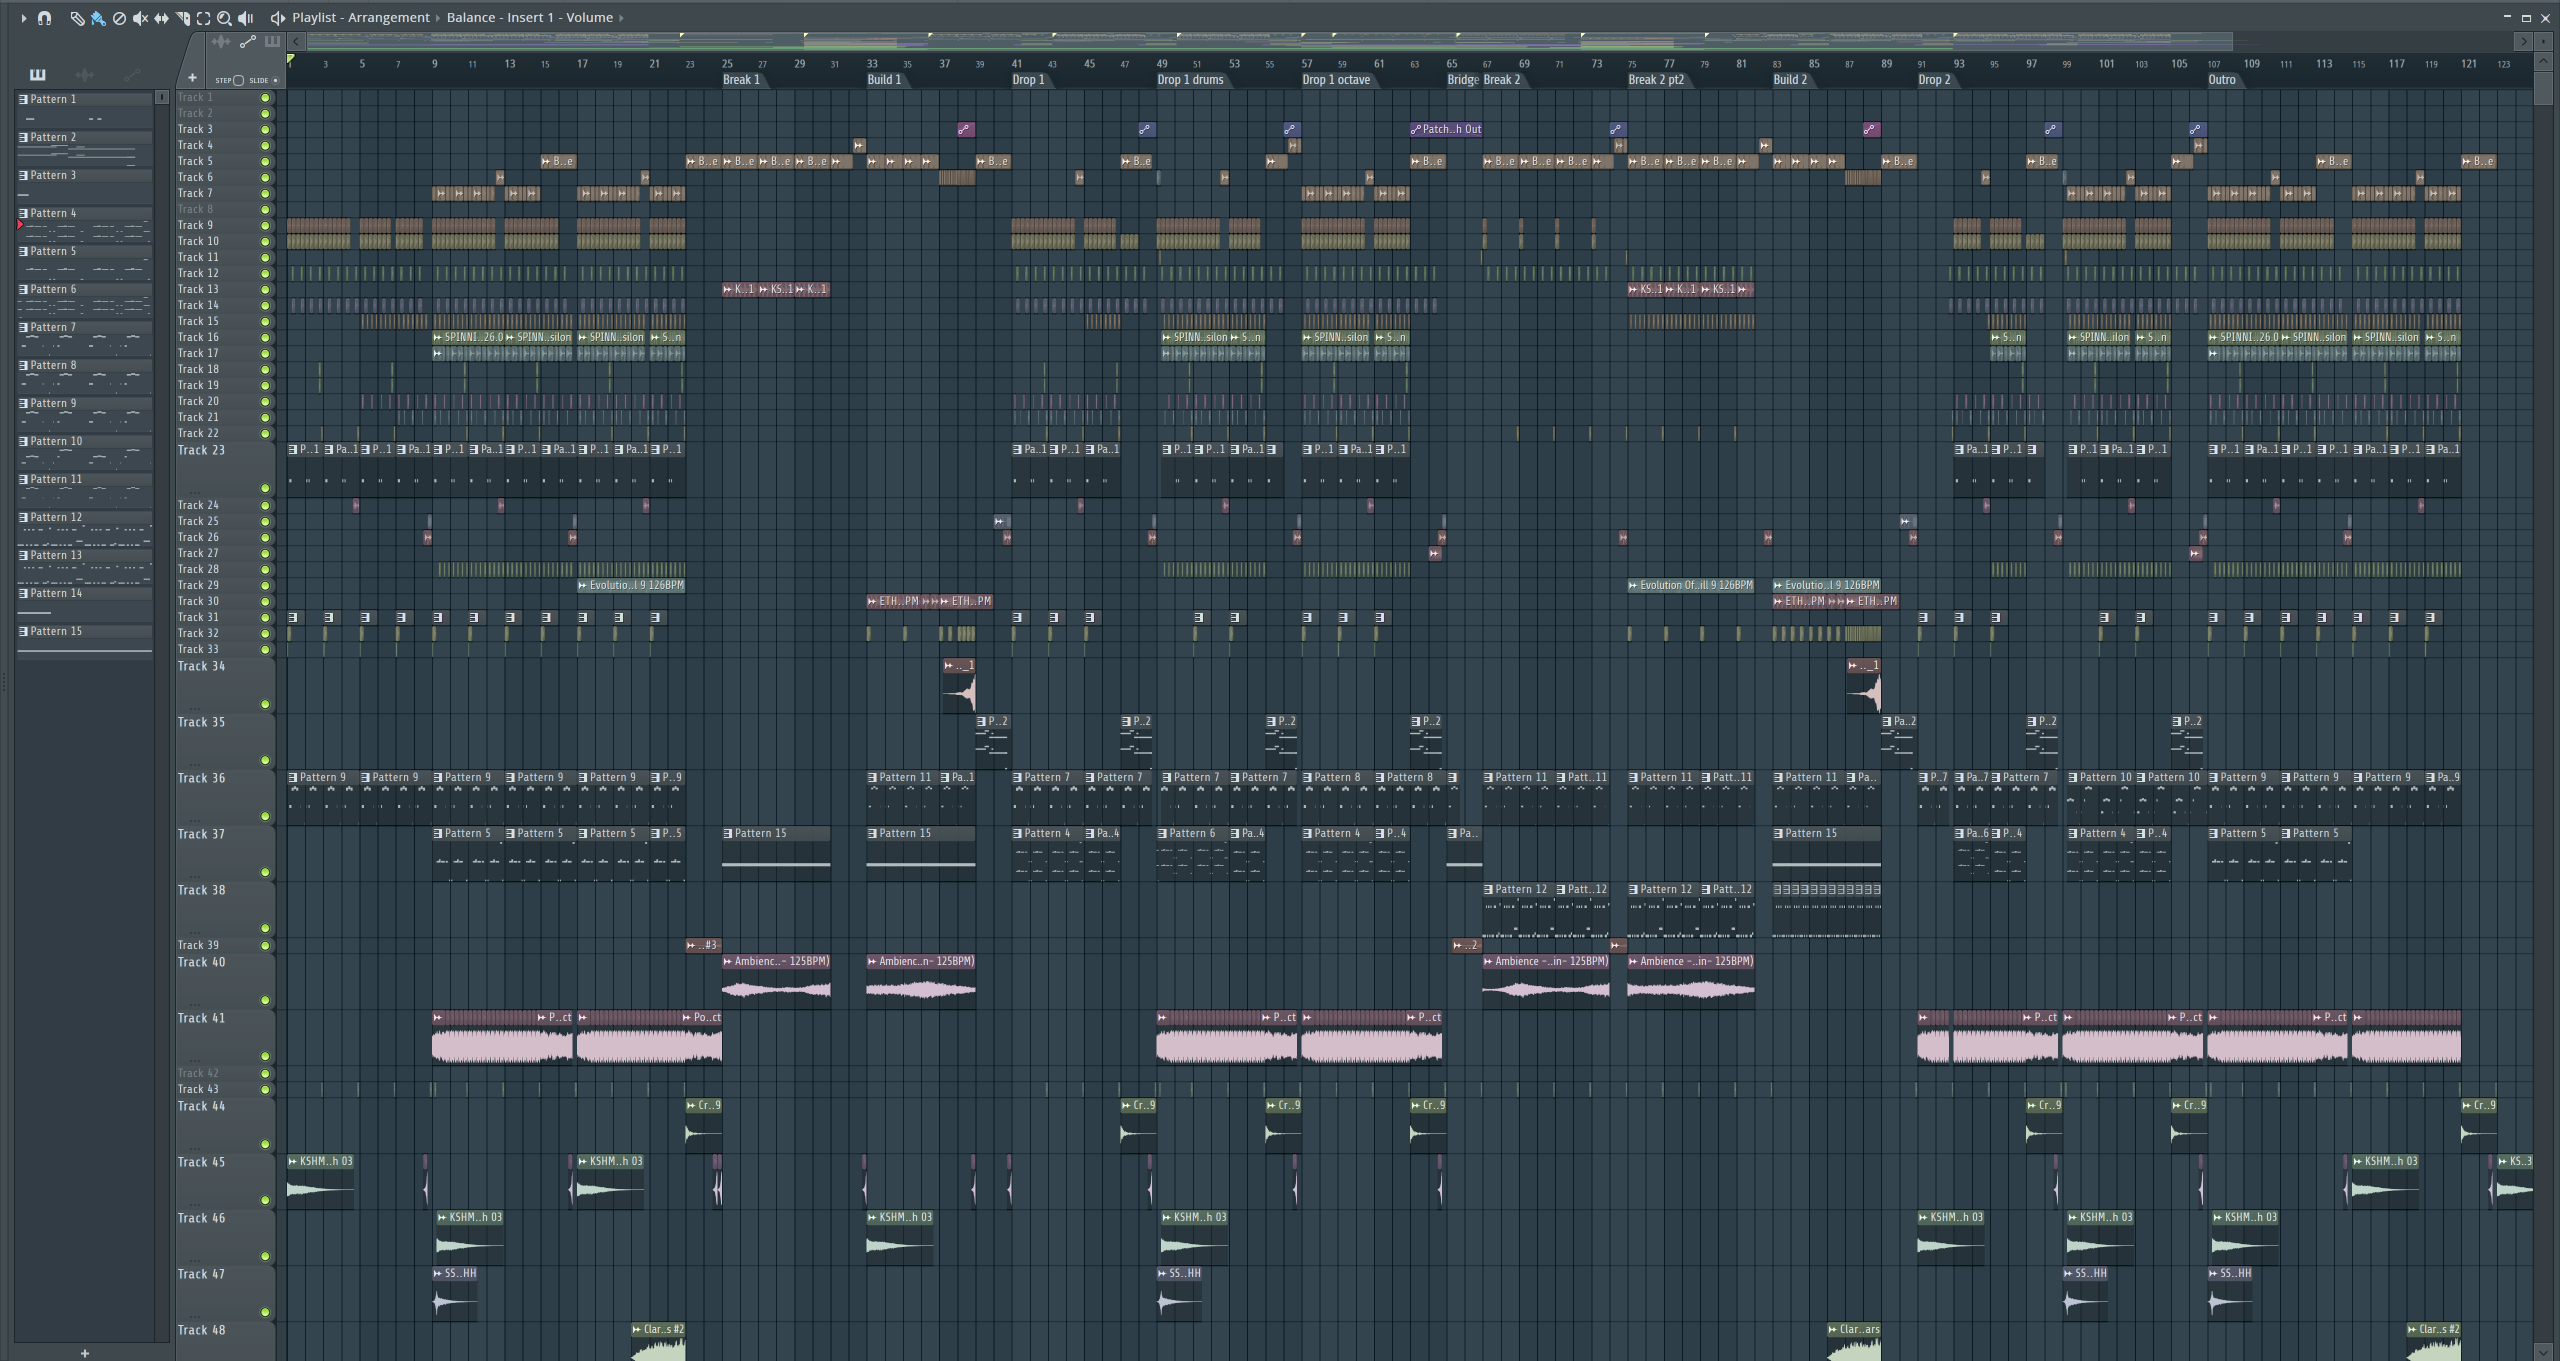Click the vertical scrollbar up arrow
Viewport: 2560px width, 1361px height.
pyautogui.click(x=2545, y=62)
